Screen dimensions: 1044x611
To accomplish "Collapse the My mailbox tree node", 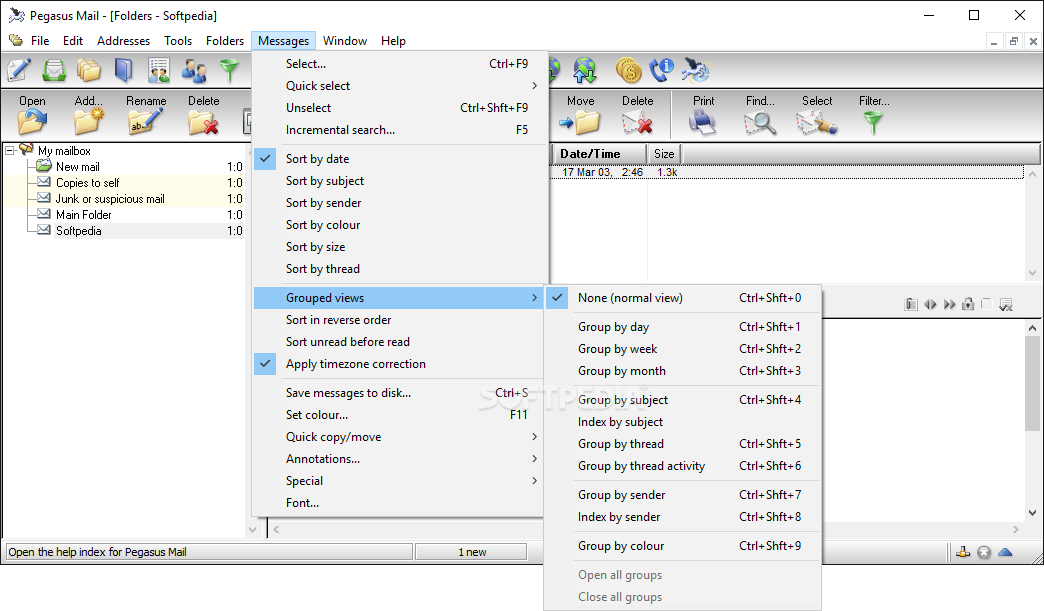I will pyautogui.click(x=10, y=150).
